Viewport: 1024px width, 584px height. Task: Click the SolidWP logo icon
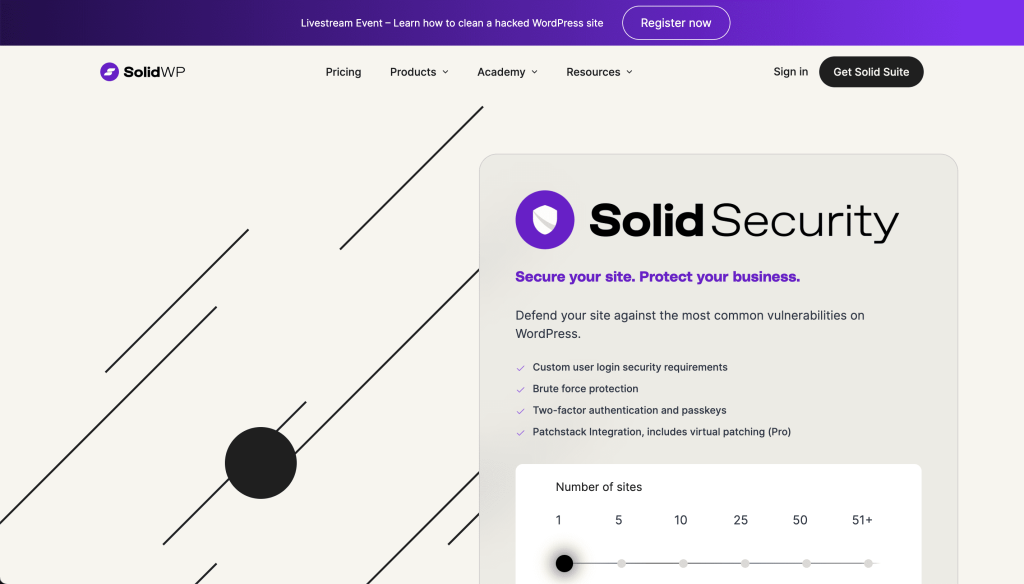pos(109,72)
